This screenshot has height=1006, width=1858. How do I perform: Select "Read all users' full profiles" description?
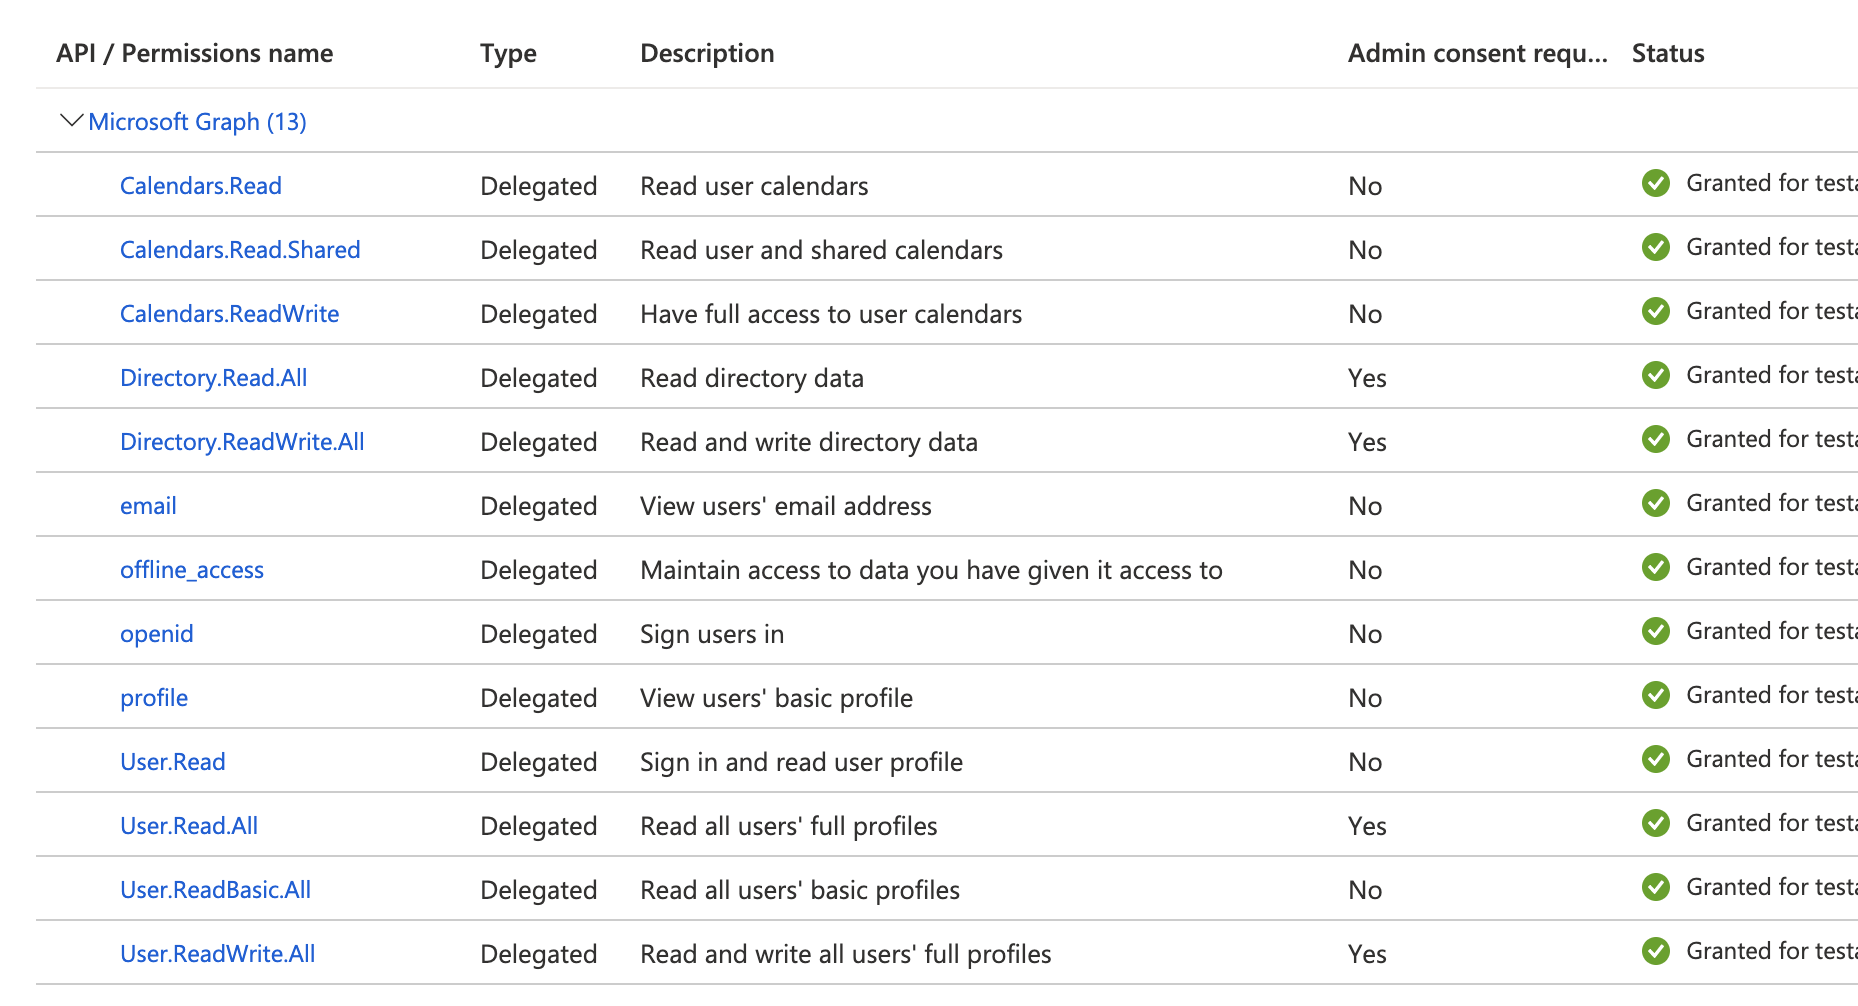point(789,826)
